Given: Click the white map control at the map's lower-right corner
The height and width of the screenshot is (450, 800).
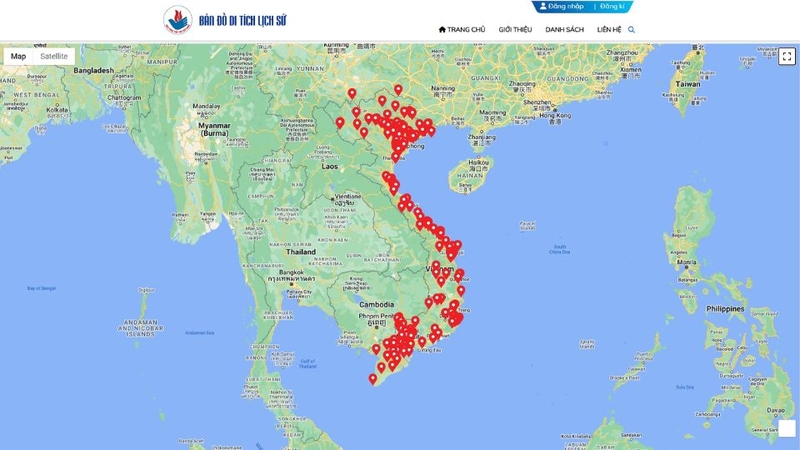Looking at the screenshot, I should pyautogui.click(x=787, y=429).
